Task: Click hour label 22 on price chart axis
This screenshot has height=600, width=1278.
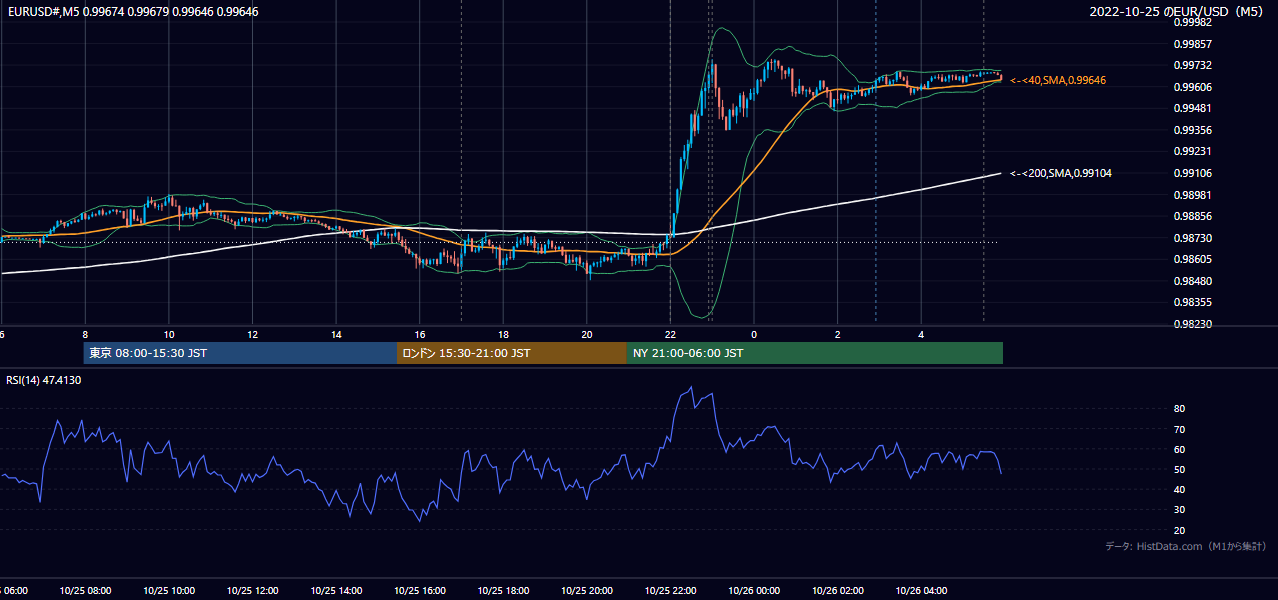Action: [x=670, y=334]
